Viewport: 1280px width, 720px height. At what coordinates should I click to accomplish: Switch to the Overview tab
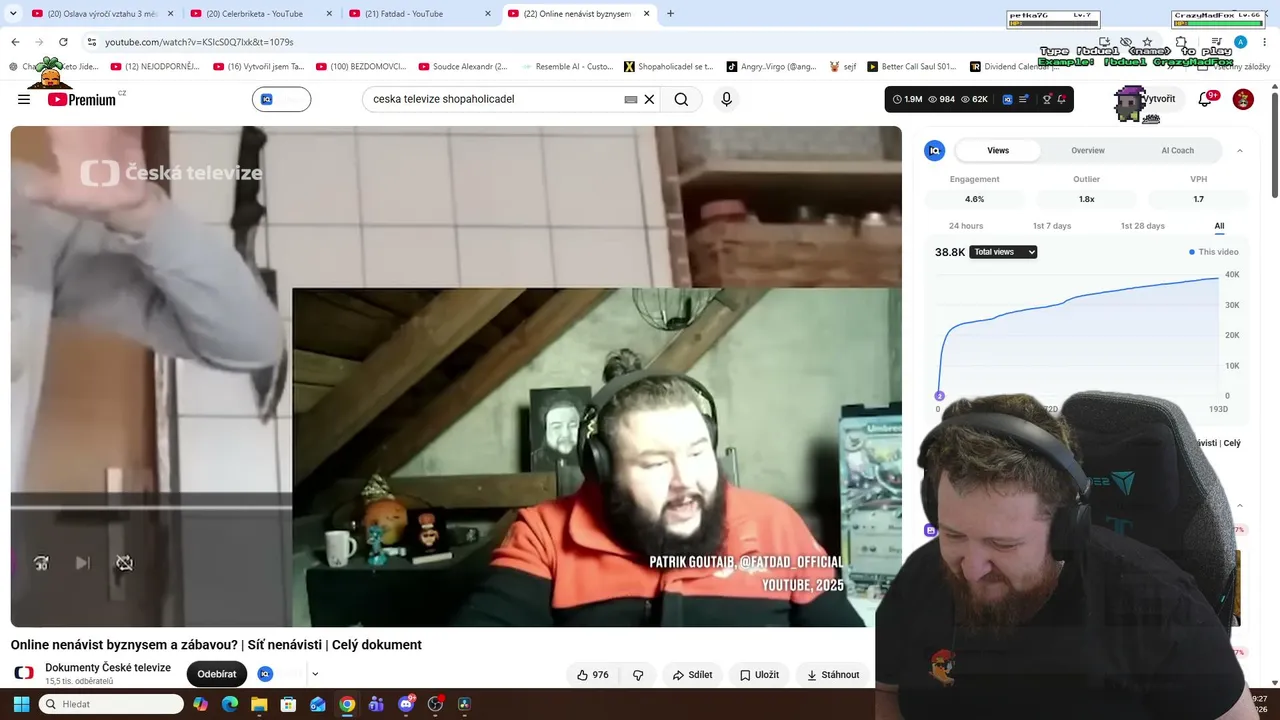coord(1088,150)
